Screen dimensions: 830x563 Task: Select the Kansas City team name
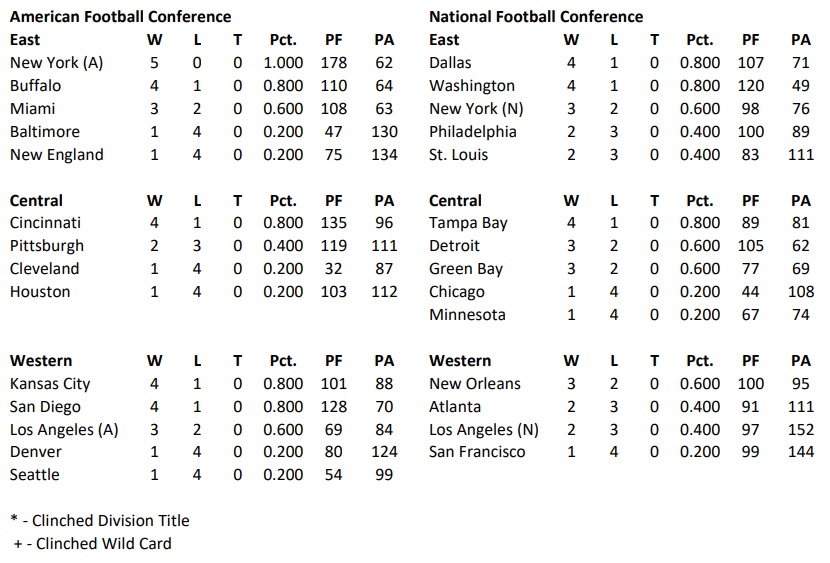click(50, 384)
